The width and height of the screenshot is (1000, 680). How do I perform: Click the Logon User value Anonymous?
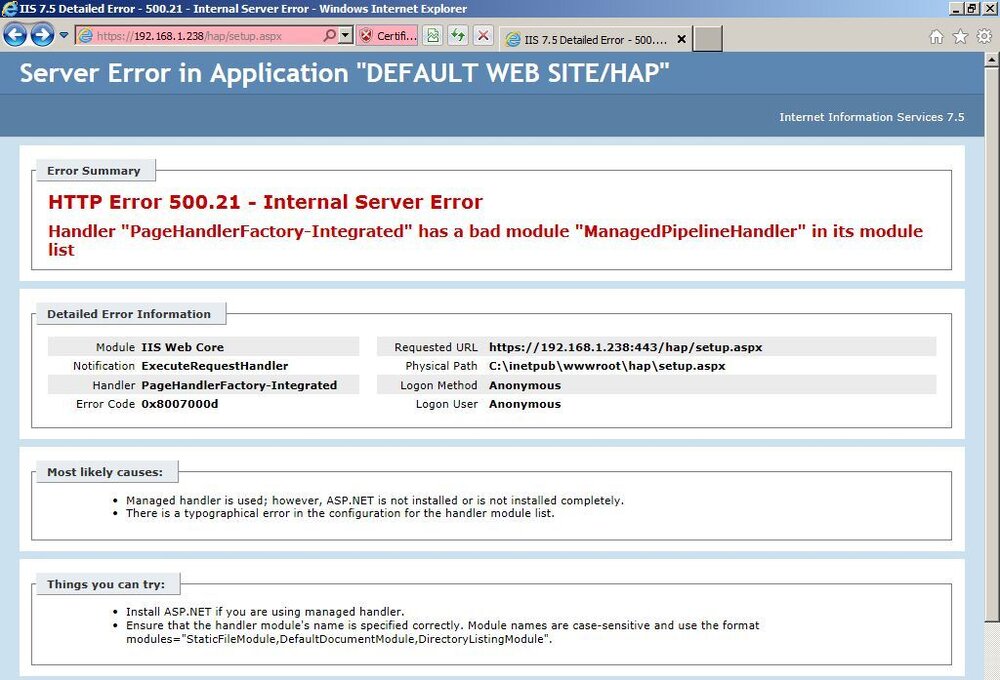pos(525,404)
